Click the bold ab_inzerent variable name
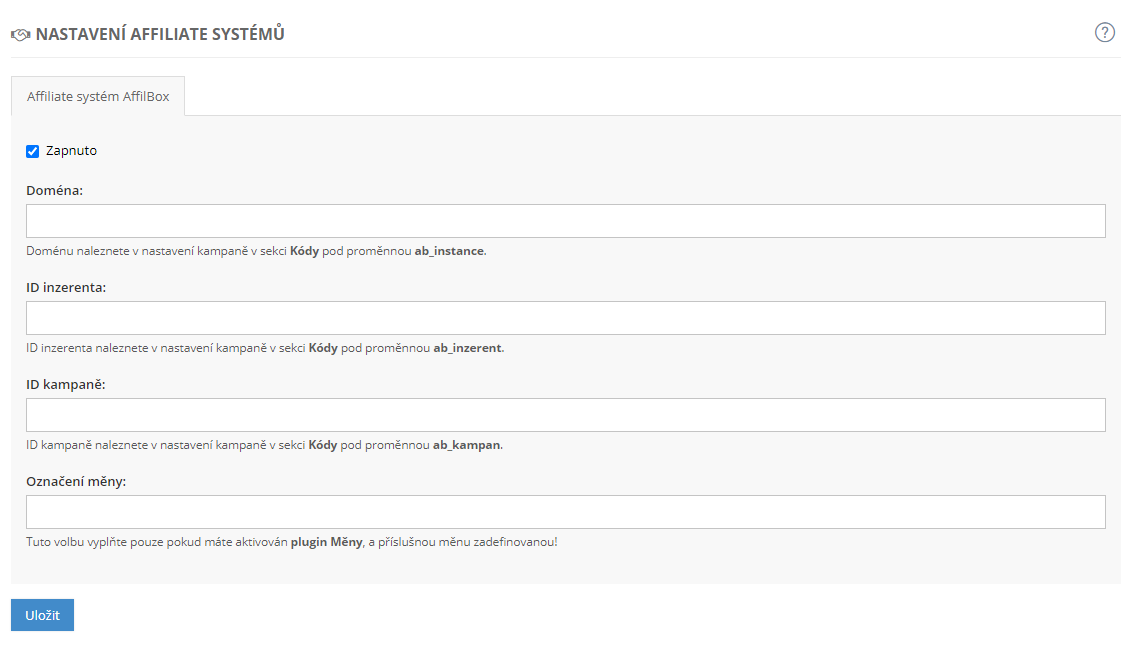This screenshot has height=646, width=1131. coord(468,348)
